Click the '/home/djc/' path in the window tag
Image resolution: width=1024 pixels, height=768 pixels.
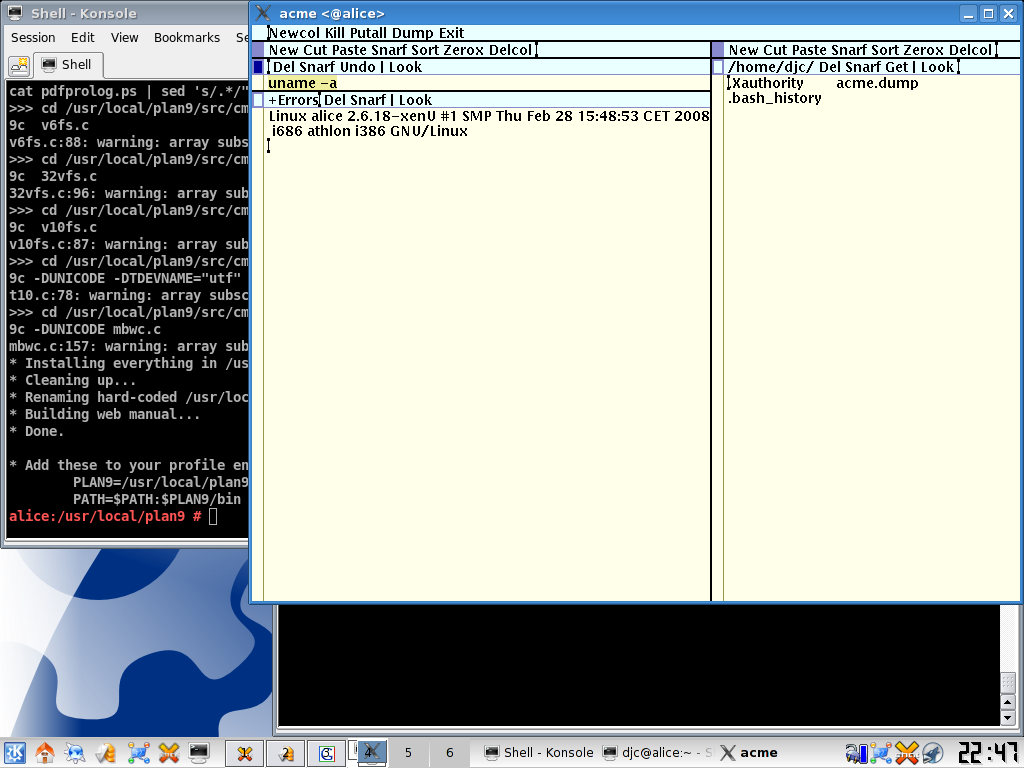771,67
